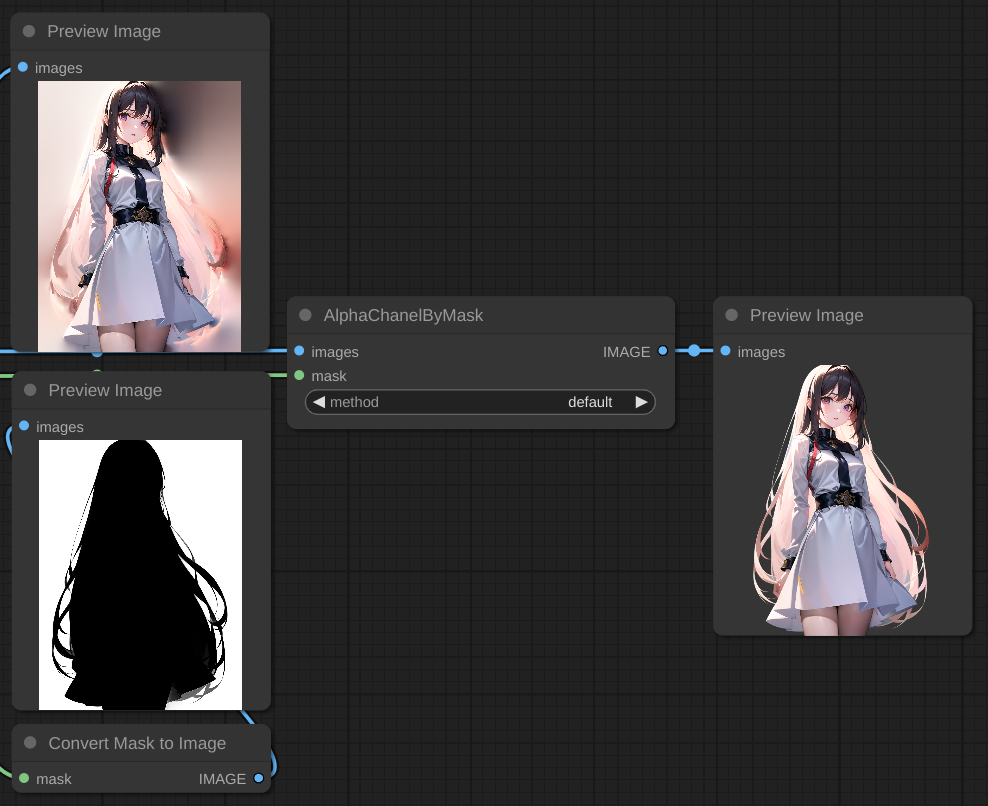Click the green mask input socket on AlphaChanelByMask
Screen dimensions: 988x806
tap(299, 375)
